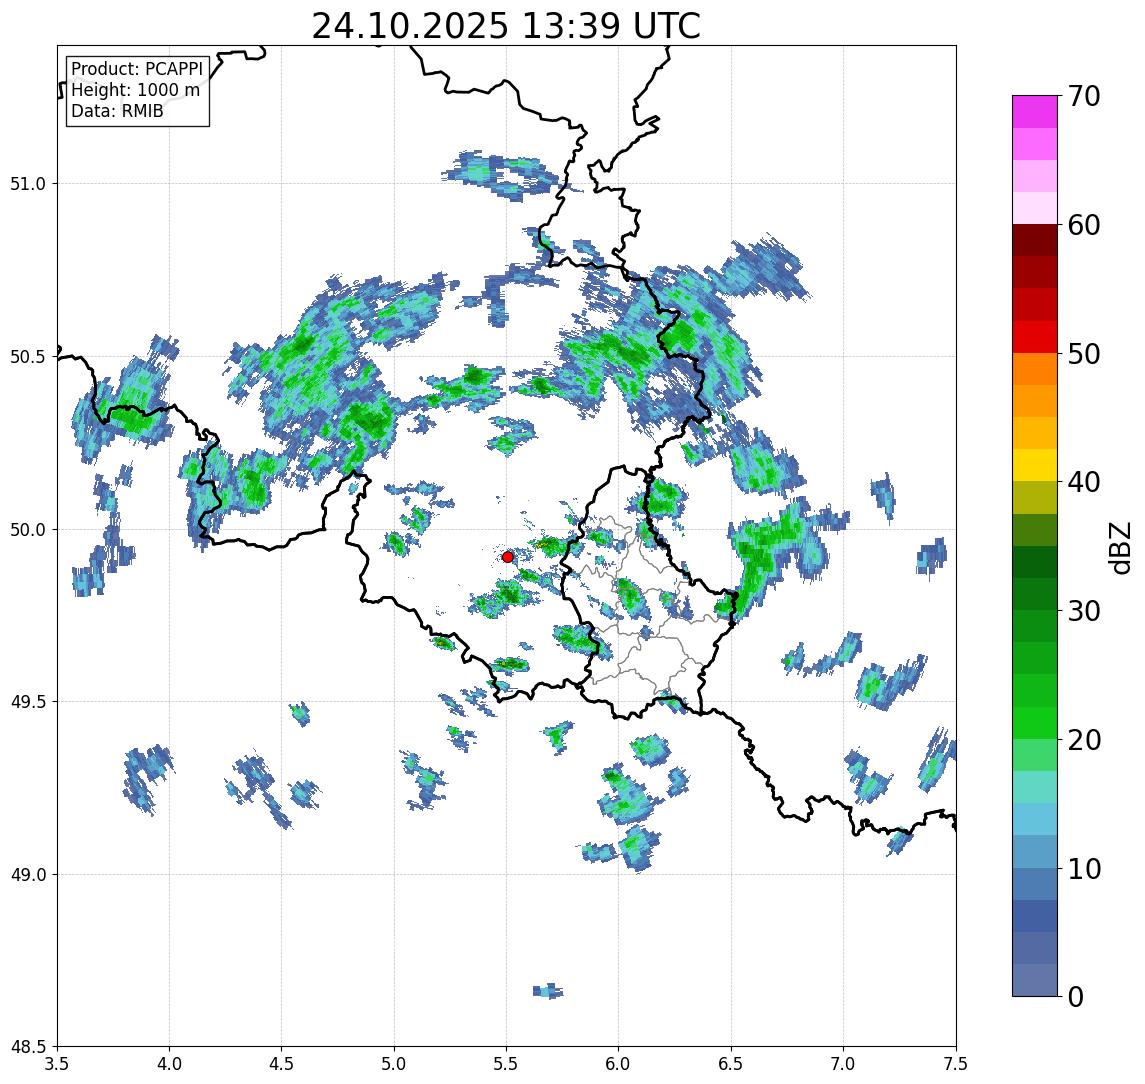Click the colorbar tick label '40'
This screenshot has width=1145, height=1084.
click(x=1084, y=482)
